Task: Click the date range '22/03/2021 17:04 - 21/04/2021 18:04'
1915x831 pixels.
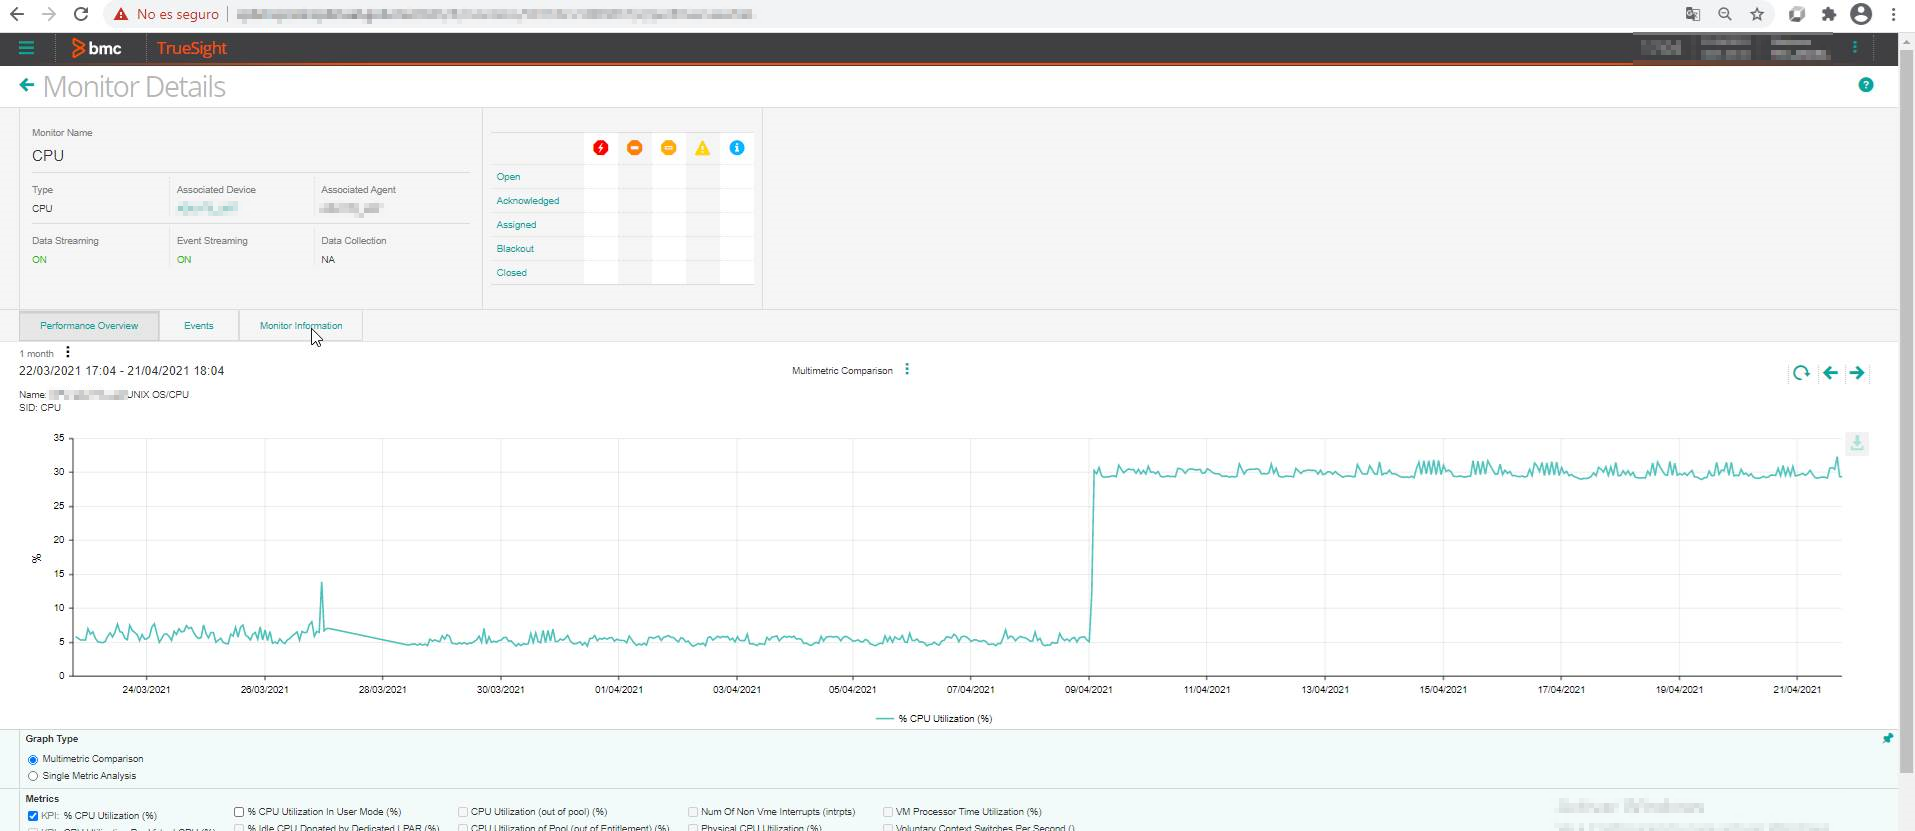Action: pyautogui.click(x=121, y=371)
